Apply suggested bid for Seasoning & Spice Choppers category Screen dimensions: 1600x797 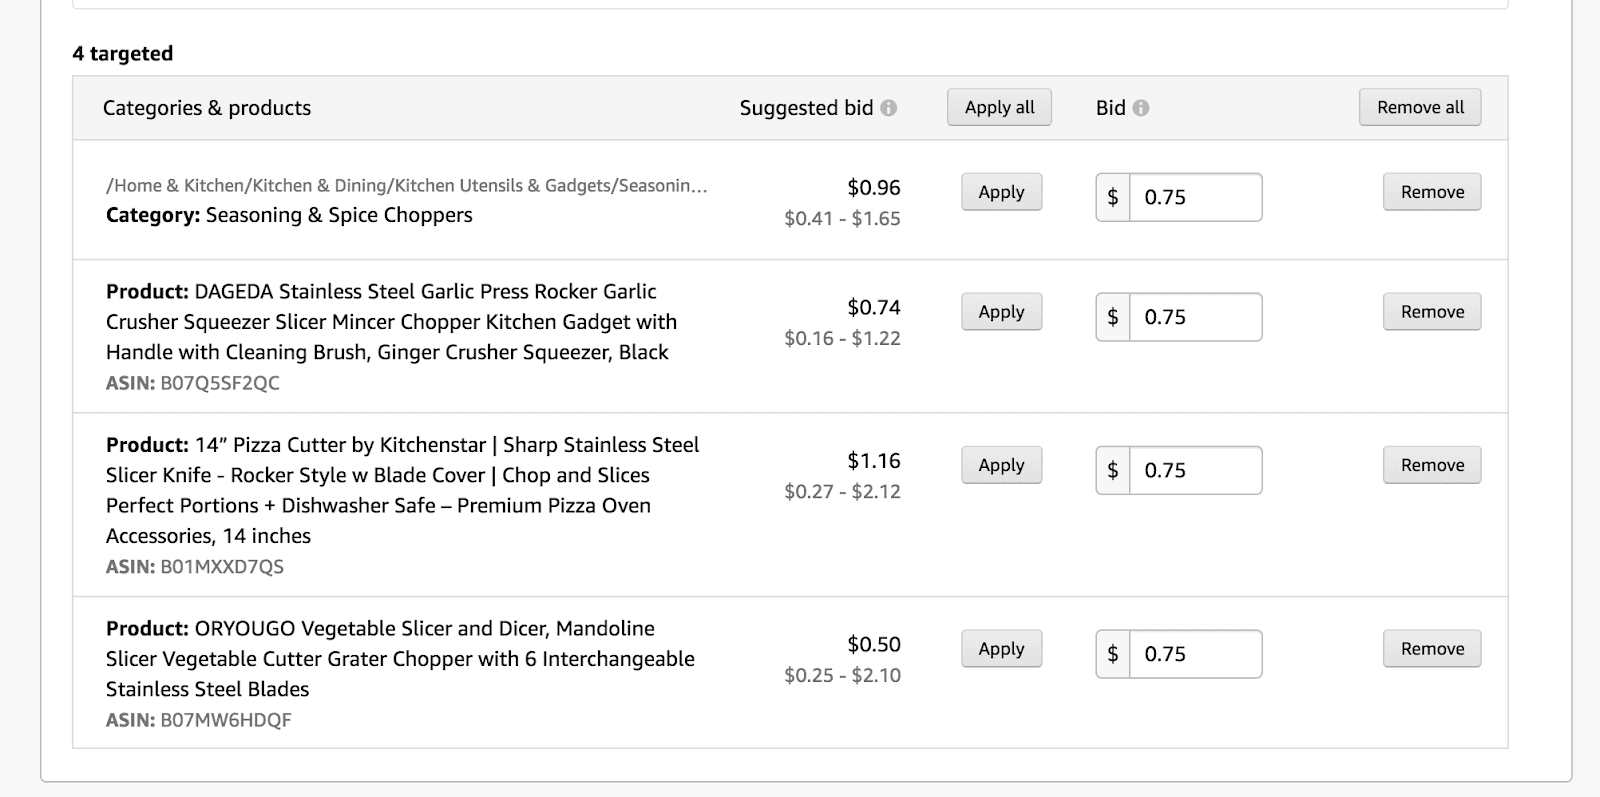tap(1001, 192)
